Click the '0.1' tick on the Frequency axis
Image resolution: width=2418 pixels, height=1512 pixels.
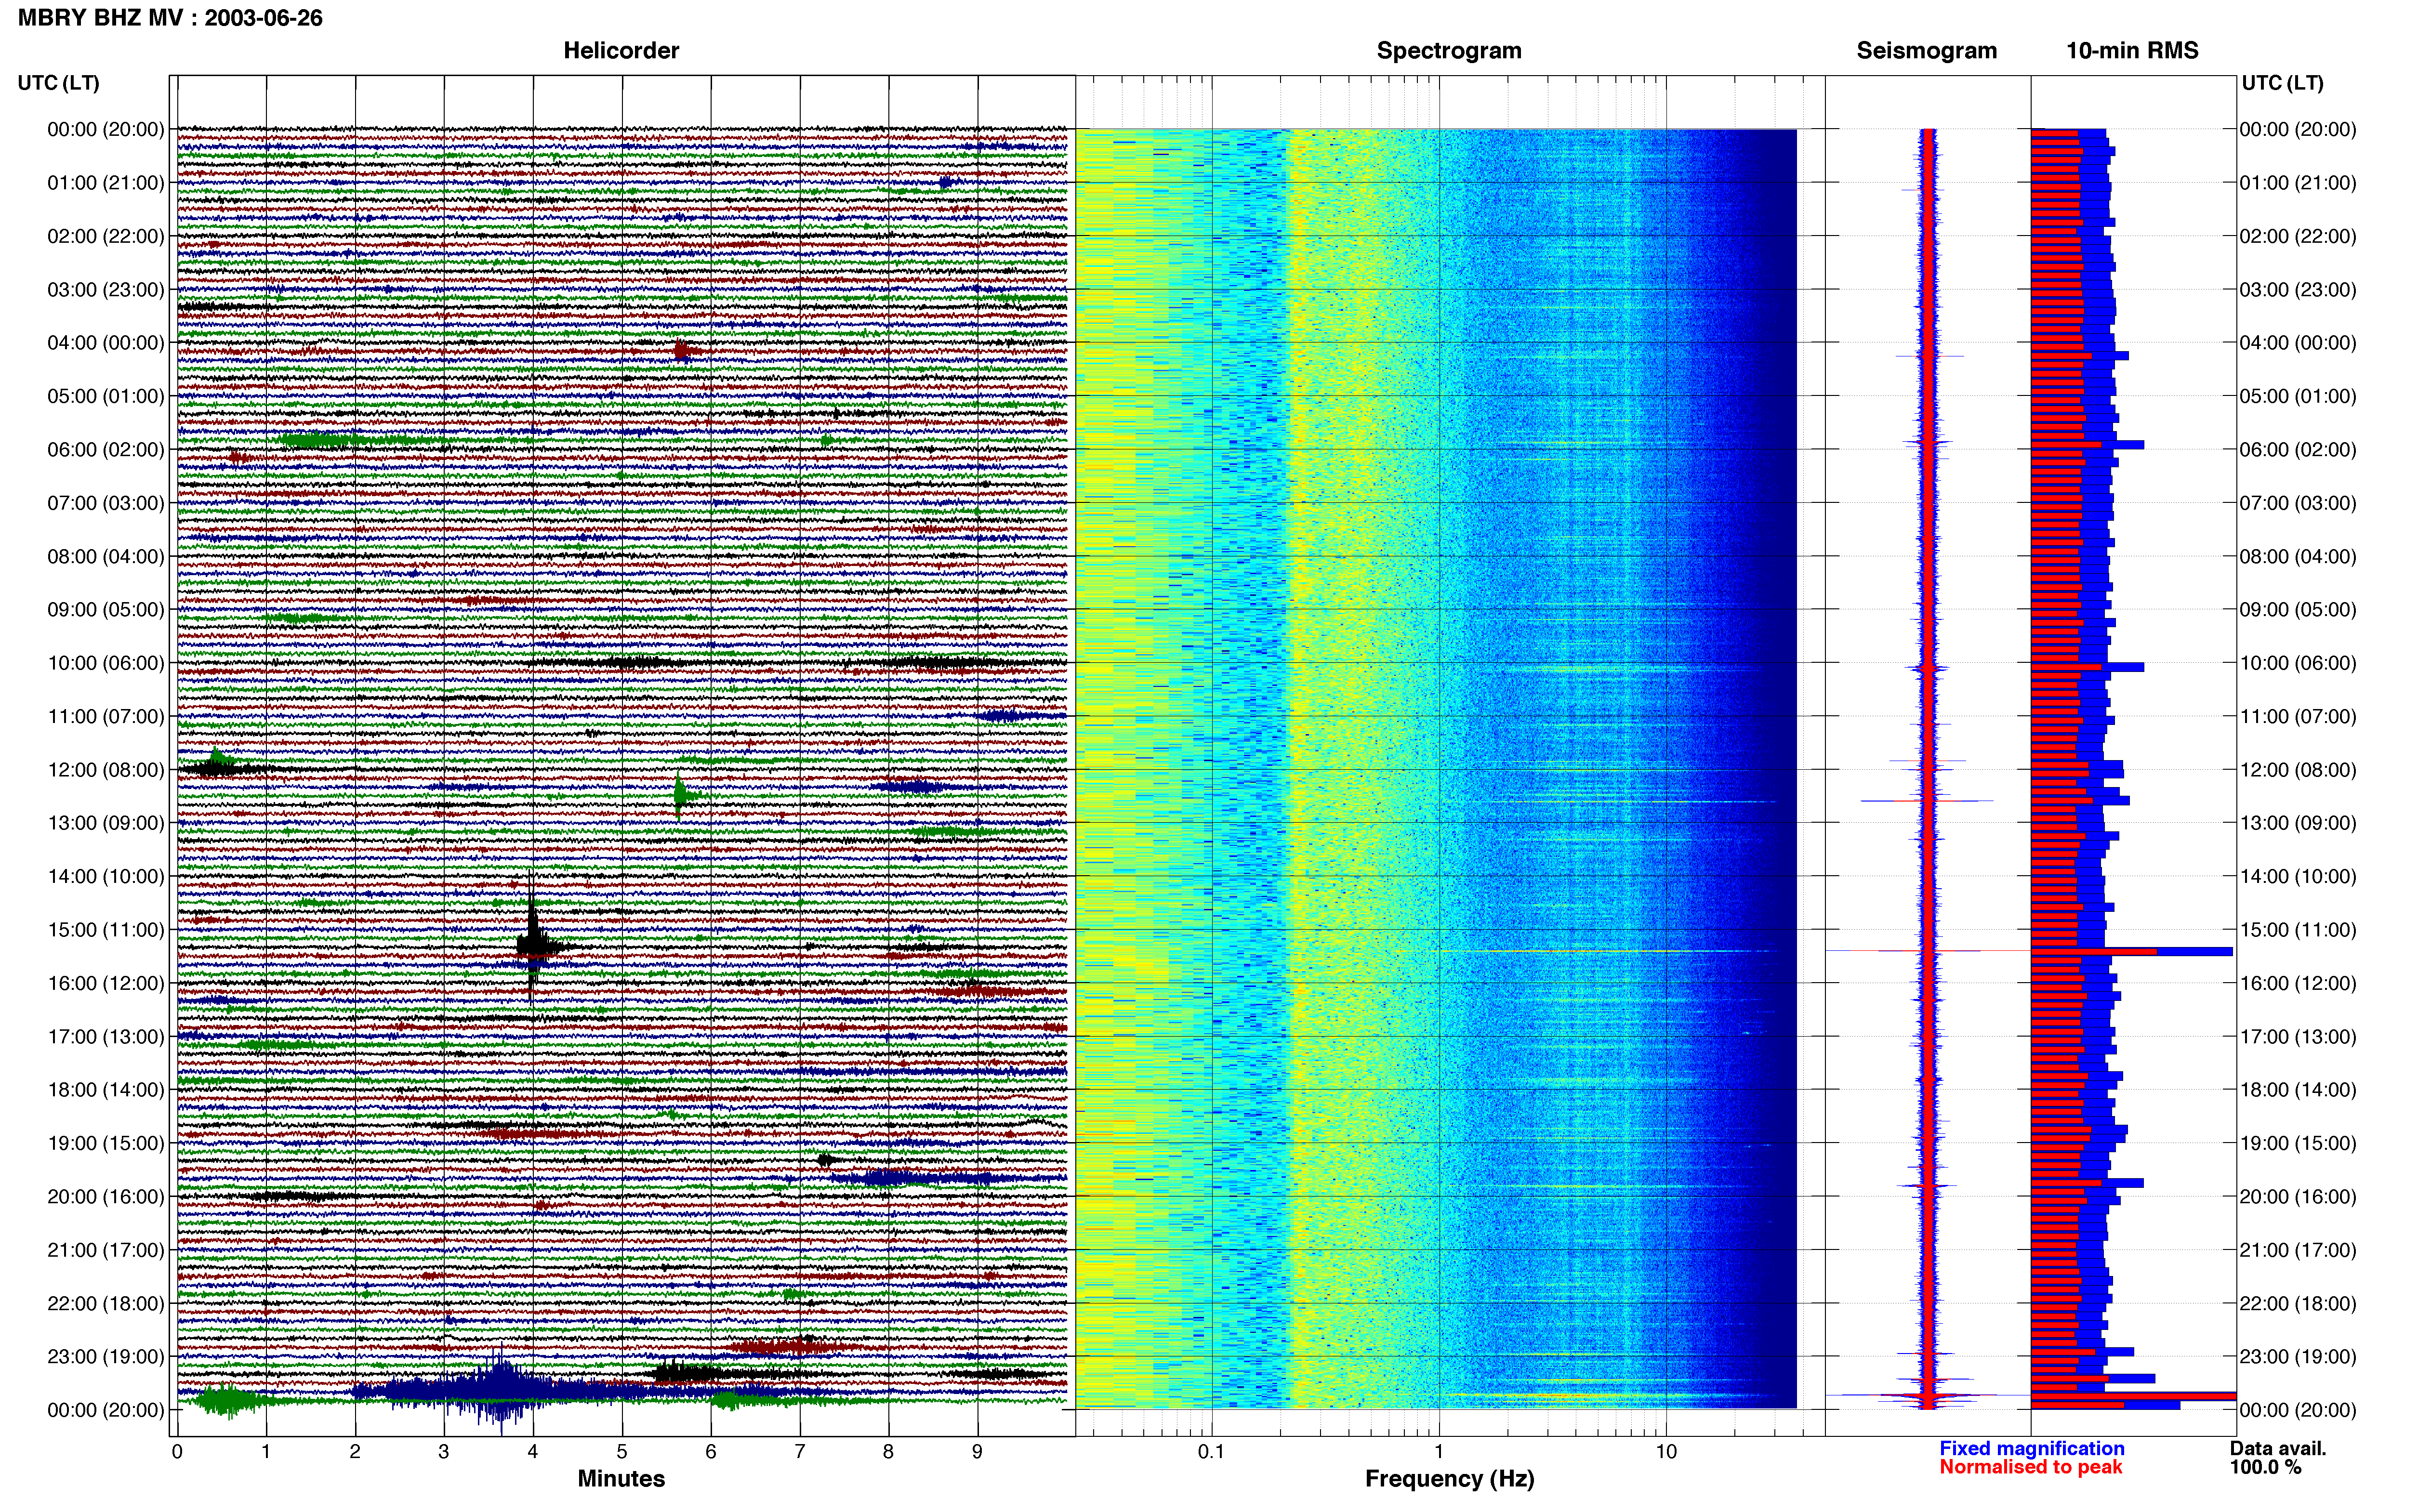pos(1211,1451)
